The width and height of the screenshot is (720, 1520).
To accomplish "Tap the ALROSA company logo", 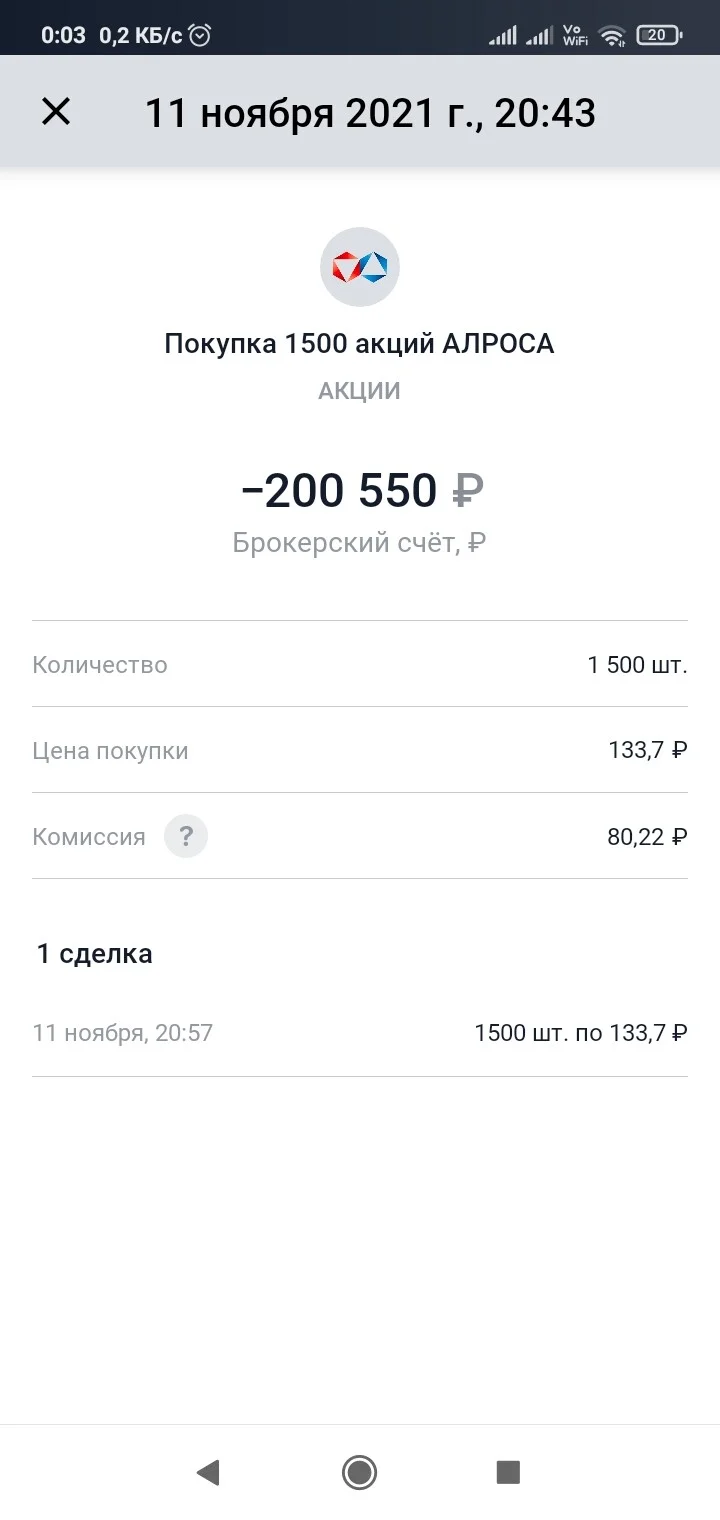I will (360, 267).
